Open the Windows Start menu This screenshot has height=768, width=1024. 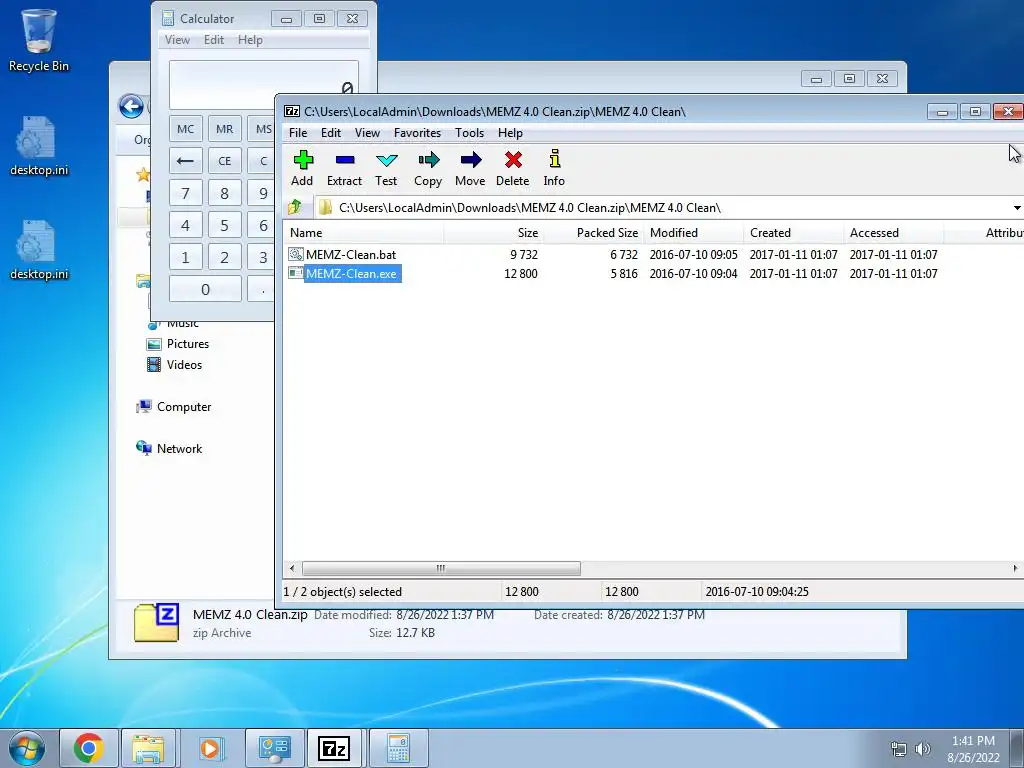pos(27,748)
